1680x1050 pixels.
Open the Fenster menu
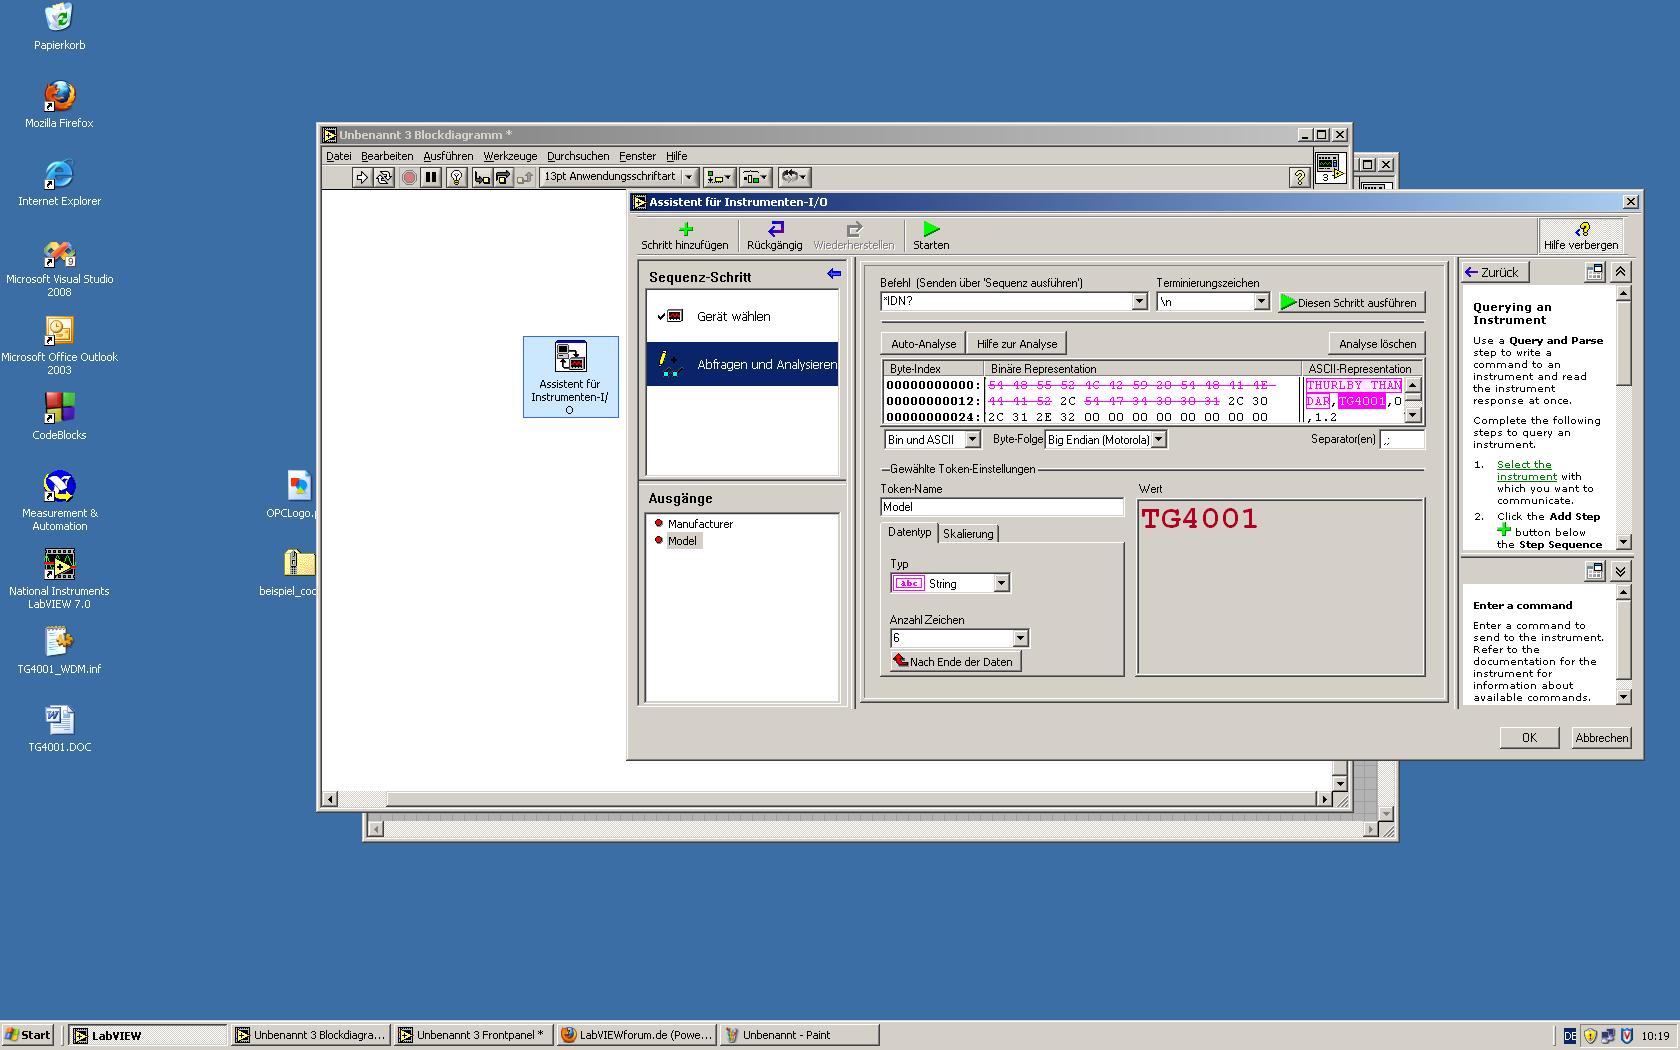(x=637, y=156)
